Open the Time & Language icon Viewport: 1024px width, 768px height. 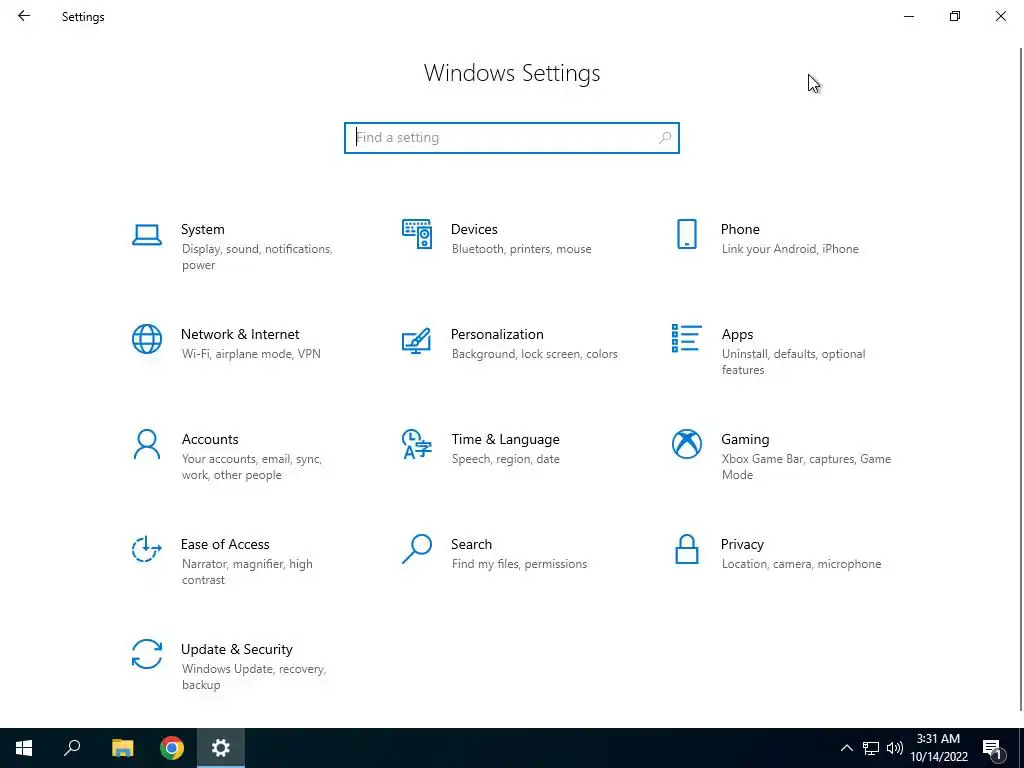click(x=417, y=444)
